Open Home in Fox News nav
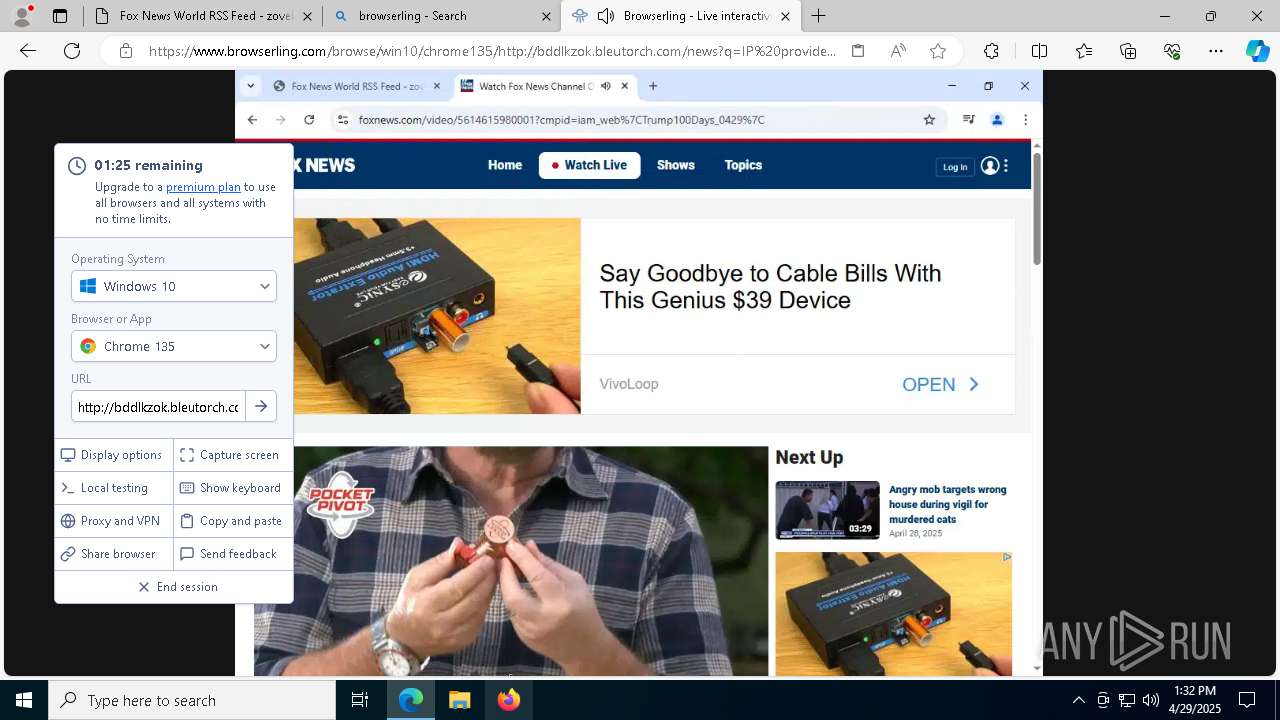Viewport: 1280px width, 720px height. (x=505, y=165)
